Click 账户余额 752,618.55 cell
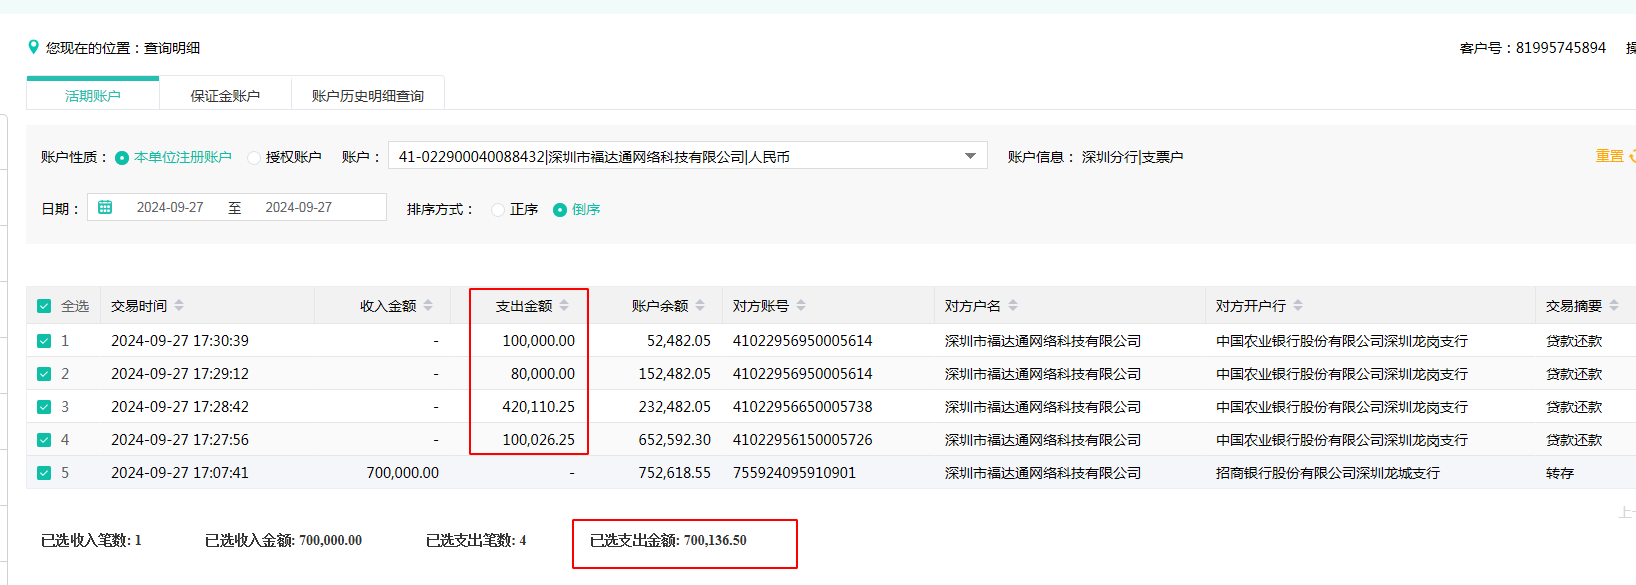The image size is (1636, 585). tap(675, 473)
